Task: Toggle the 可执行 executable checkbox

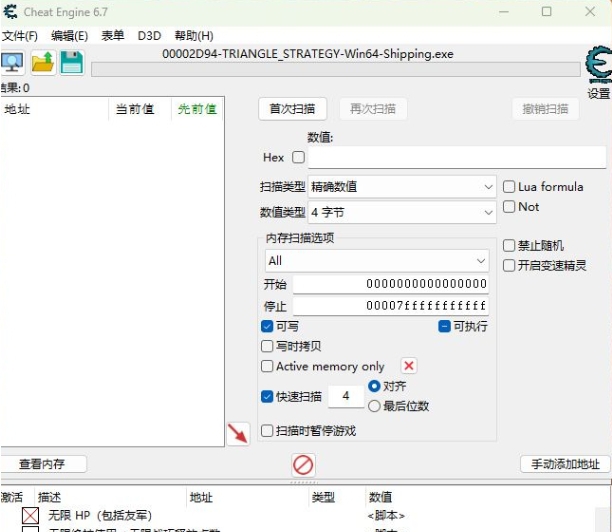Action: click(x=445, y=326)
